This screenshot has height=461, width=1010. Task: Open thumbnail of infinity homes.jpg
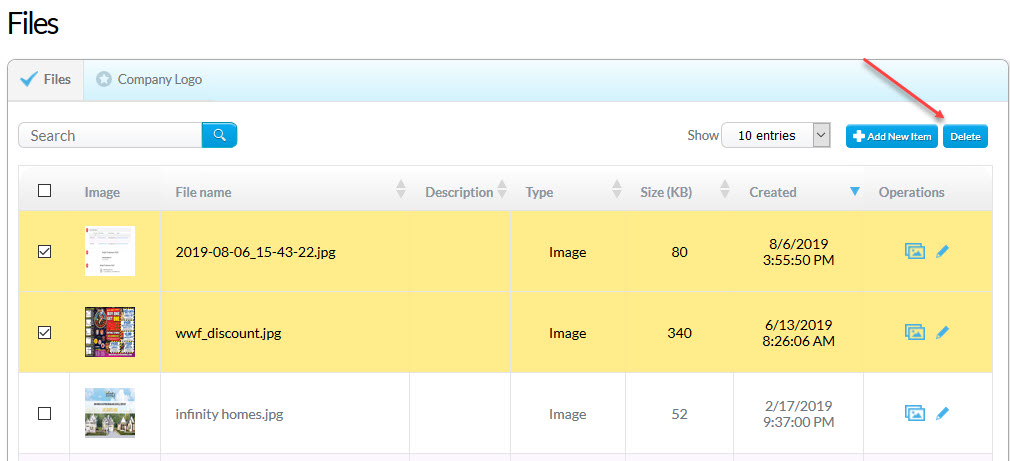click(110, 413)
